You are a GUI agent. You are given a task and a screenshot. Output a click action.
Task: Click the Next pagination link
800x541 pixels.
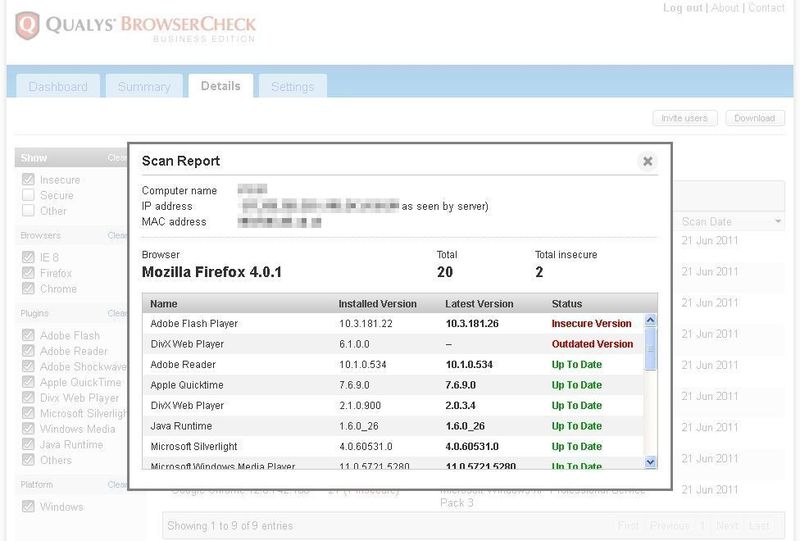coord(727,525)
